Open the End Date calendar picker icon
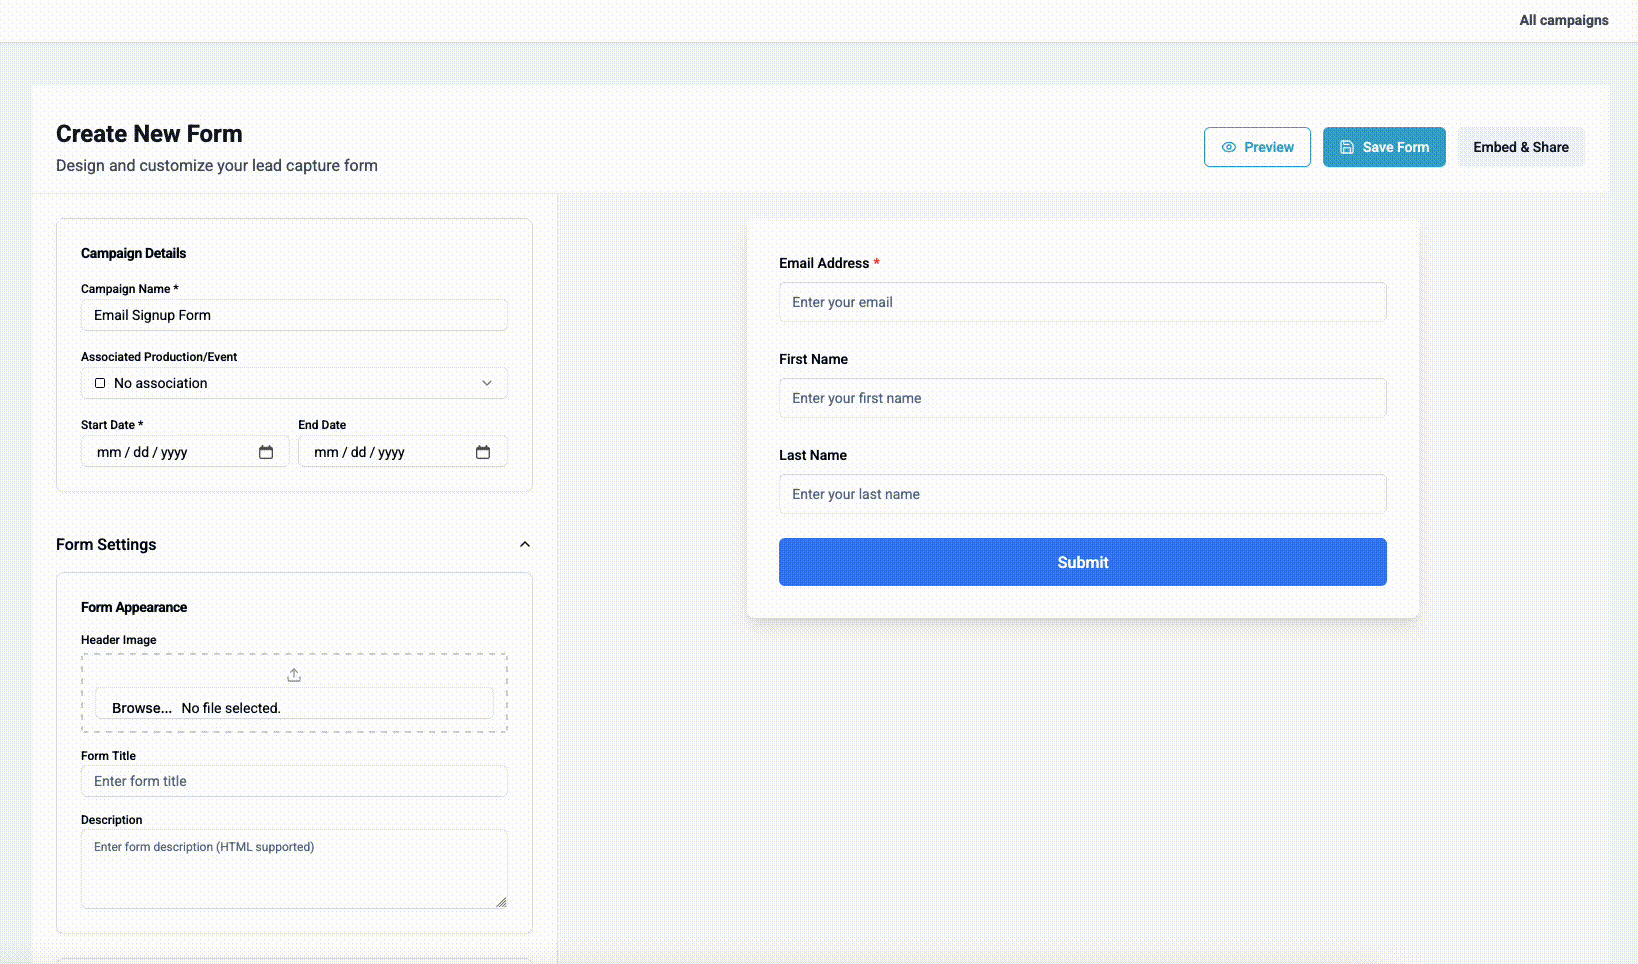1638x964 pixels. pos(483,452)
